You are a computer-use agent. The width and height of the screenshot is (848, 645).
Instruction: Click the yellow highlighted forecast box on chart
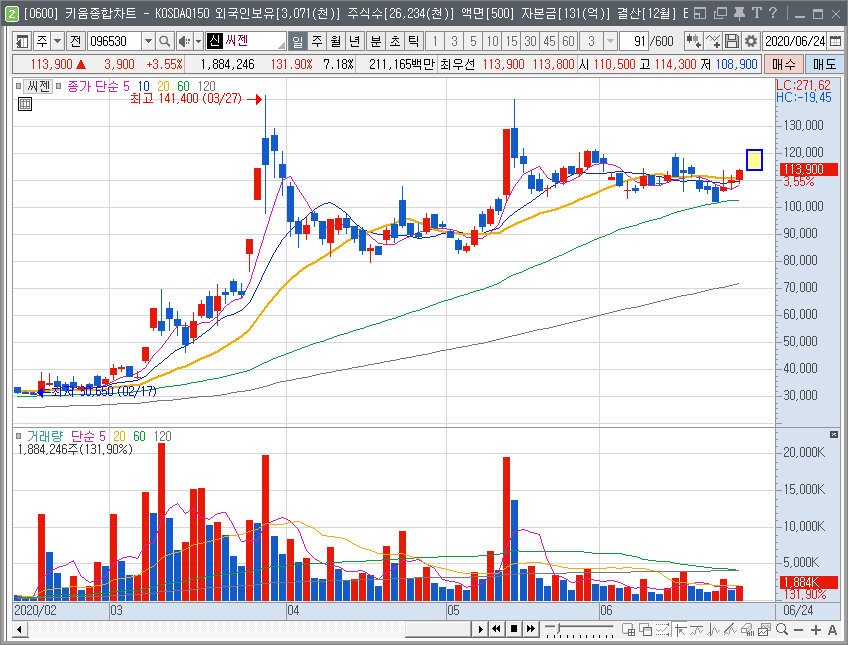tap(754, 159)
